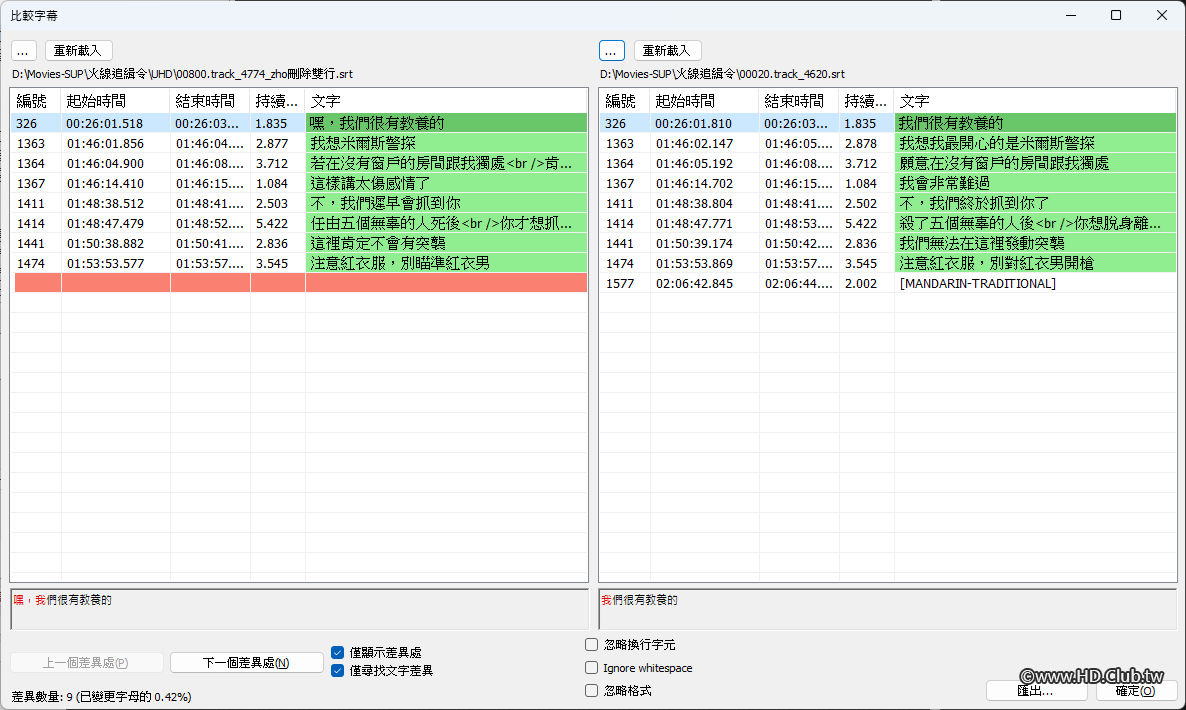
Task: Disable the 僅尋找文字差異 checkbox
Action: (x=337, y=670)
